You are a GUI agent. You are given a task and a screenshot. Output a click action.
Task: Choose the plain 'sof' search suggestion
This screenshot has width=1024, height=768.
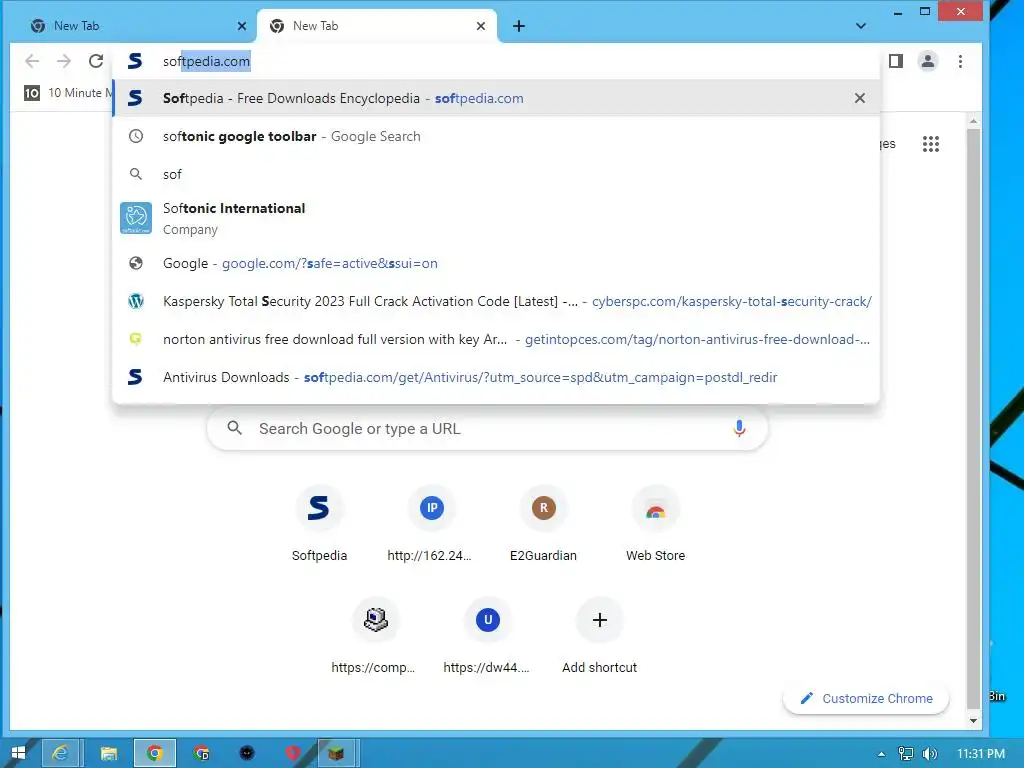(496, 174)
